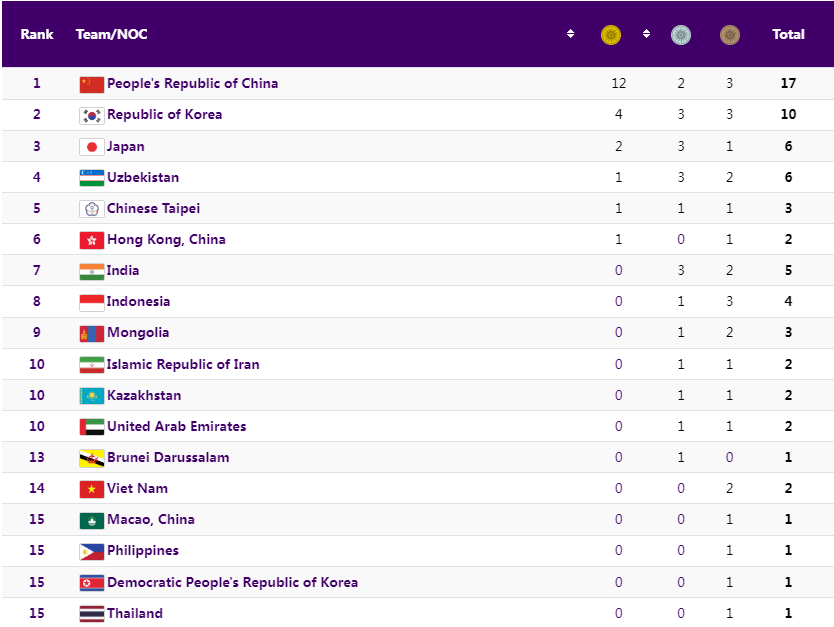This screenshot has width=834, height=627.
Task: Click the Viet Nam table row name
Action: tap(137, 488)
